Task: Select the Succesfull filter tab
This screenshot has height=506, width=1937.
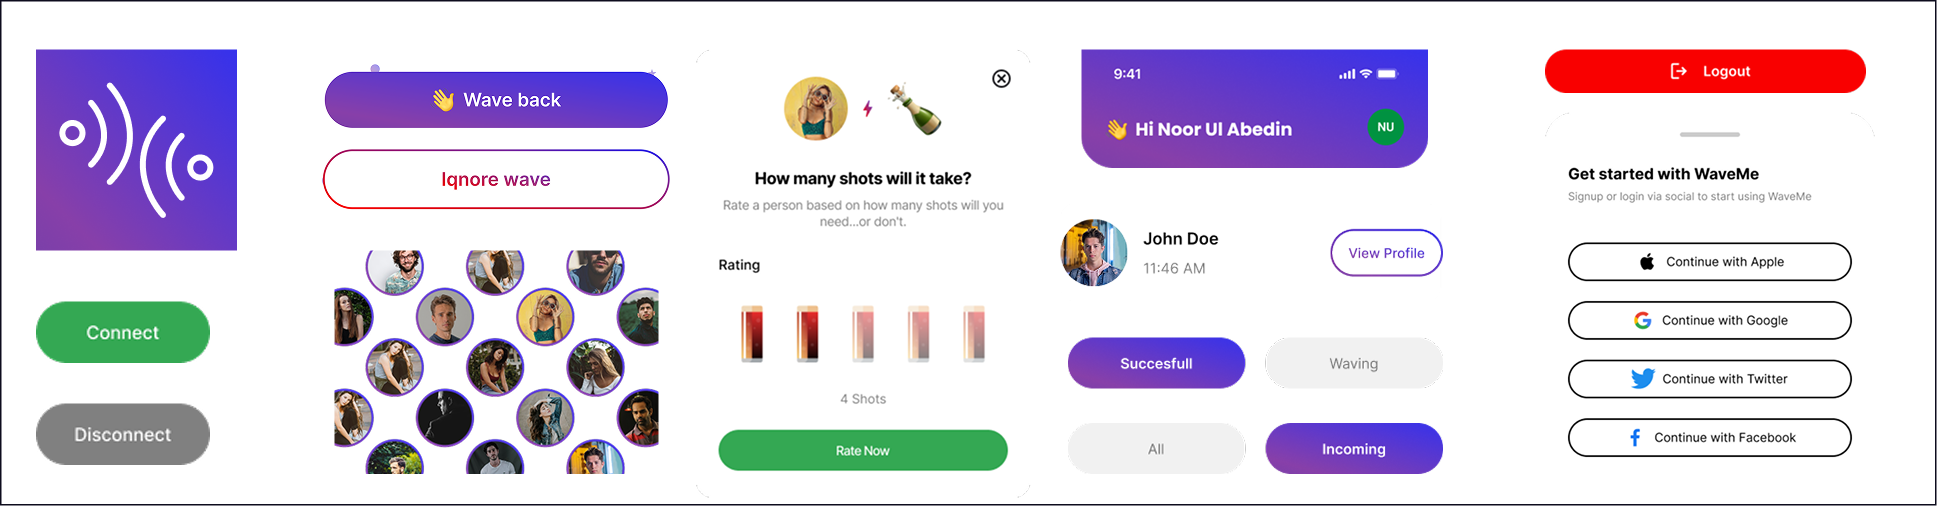Action: coord(1156,363)
